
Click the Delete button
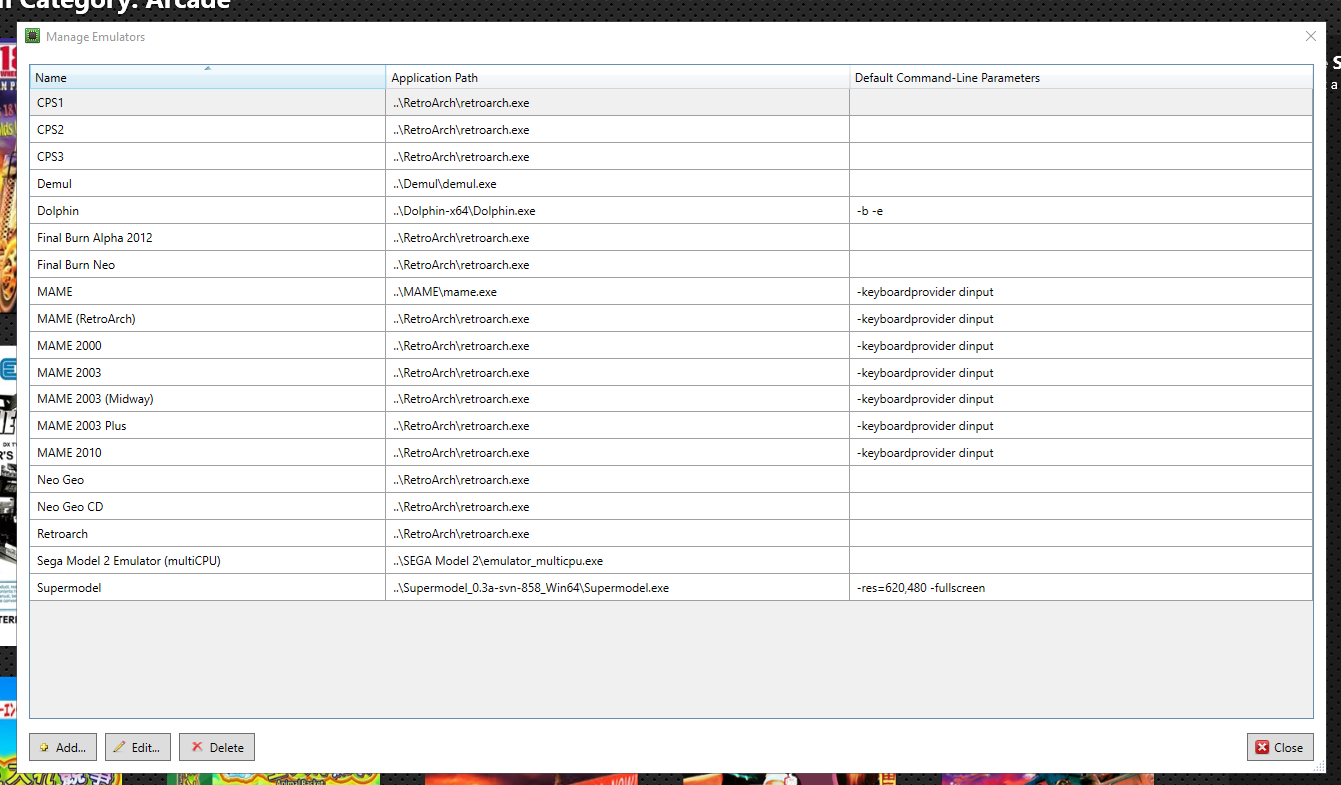click(217, 747)
